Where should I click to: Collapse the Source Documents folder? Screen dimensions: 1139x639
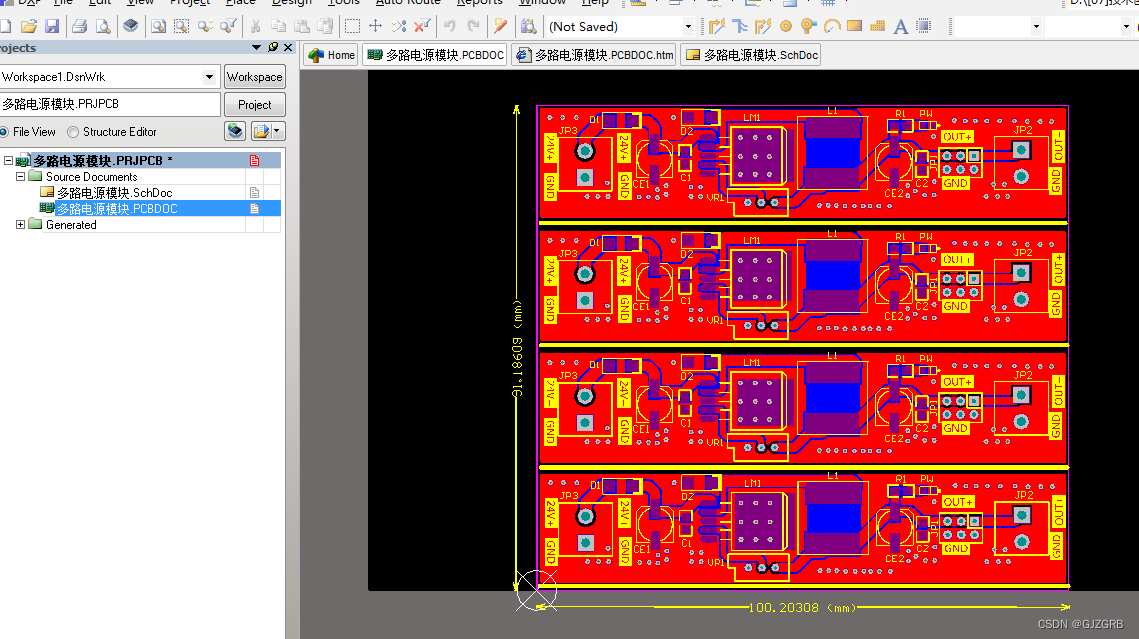20,176
